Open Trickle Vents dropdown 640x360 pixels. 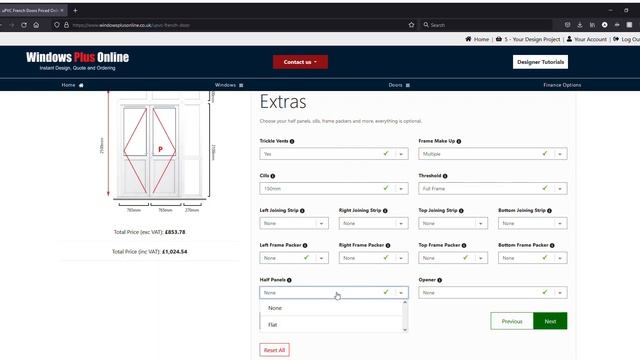coord(333,154)
